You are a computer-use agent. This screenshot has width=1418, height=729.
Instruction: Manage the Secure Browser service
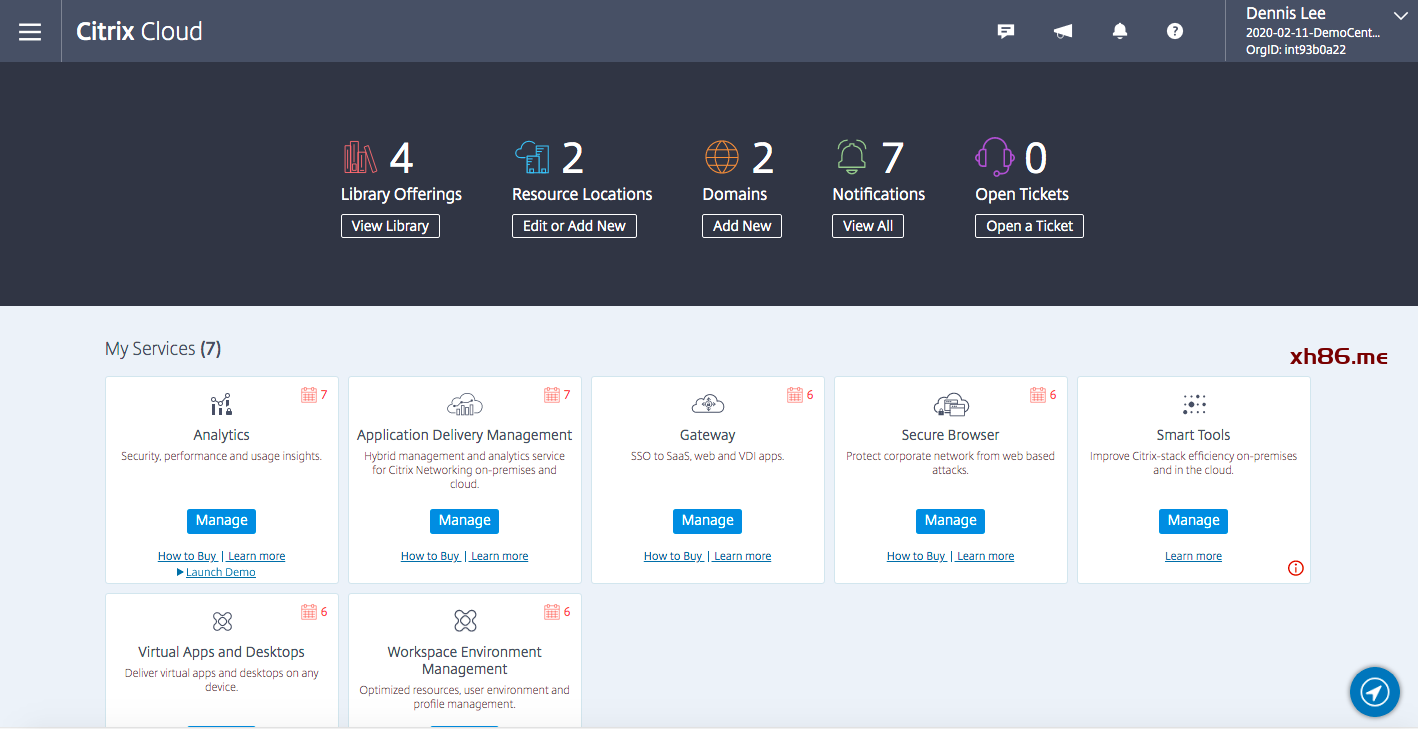click(951, 521)
